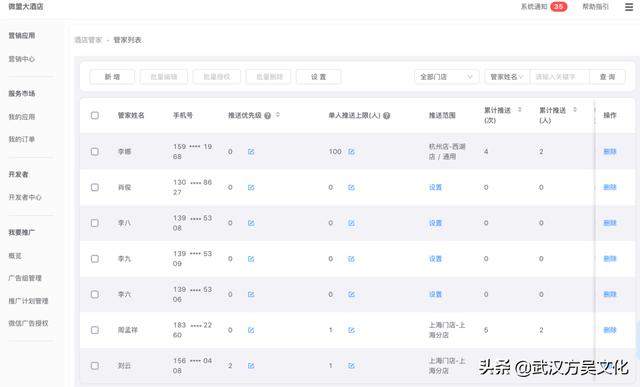Edit per-person push limit for phone 183****2260

[x=351, y=330]
